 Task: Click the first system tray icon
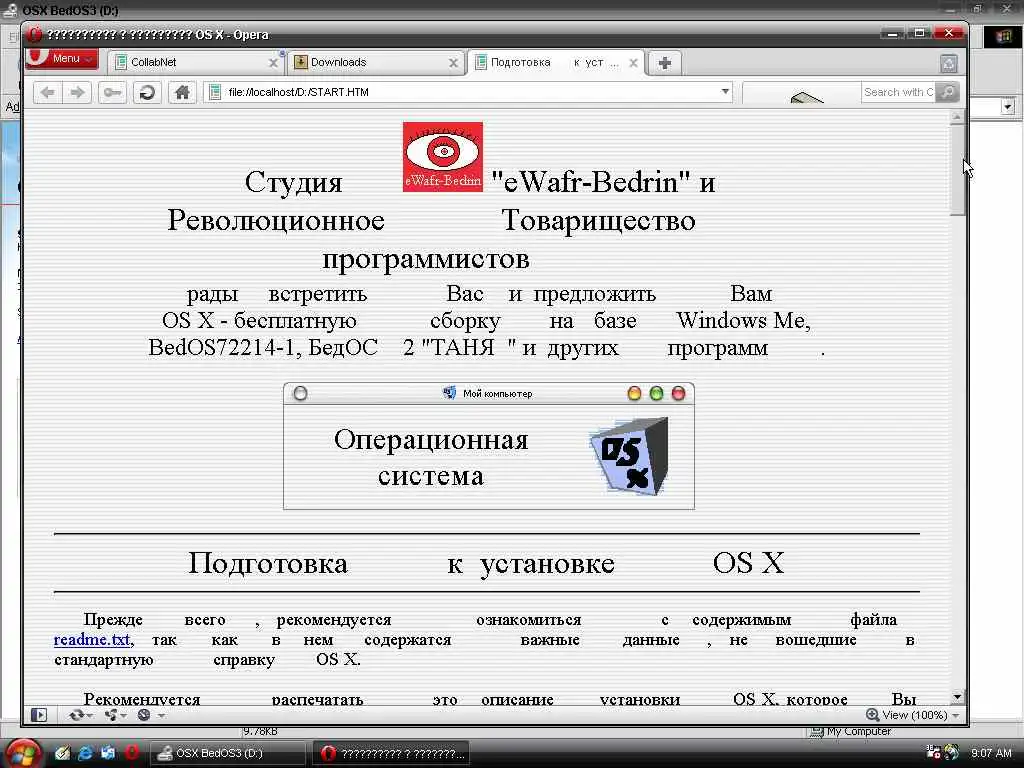tap(933, 752)
